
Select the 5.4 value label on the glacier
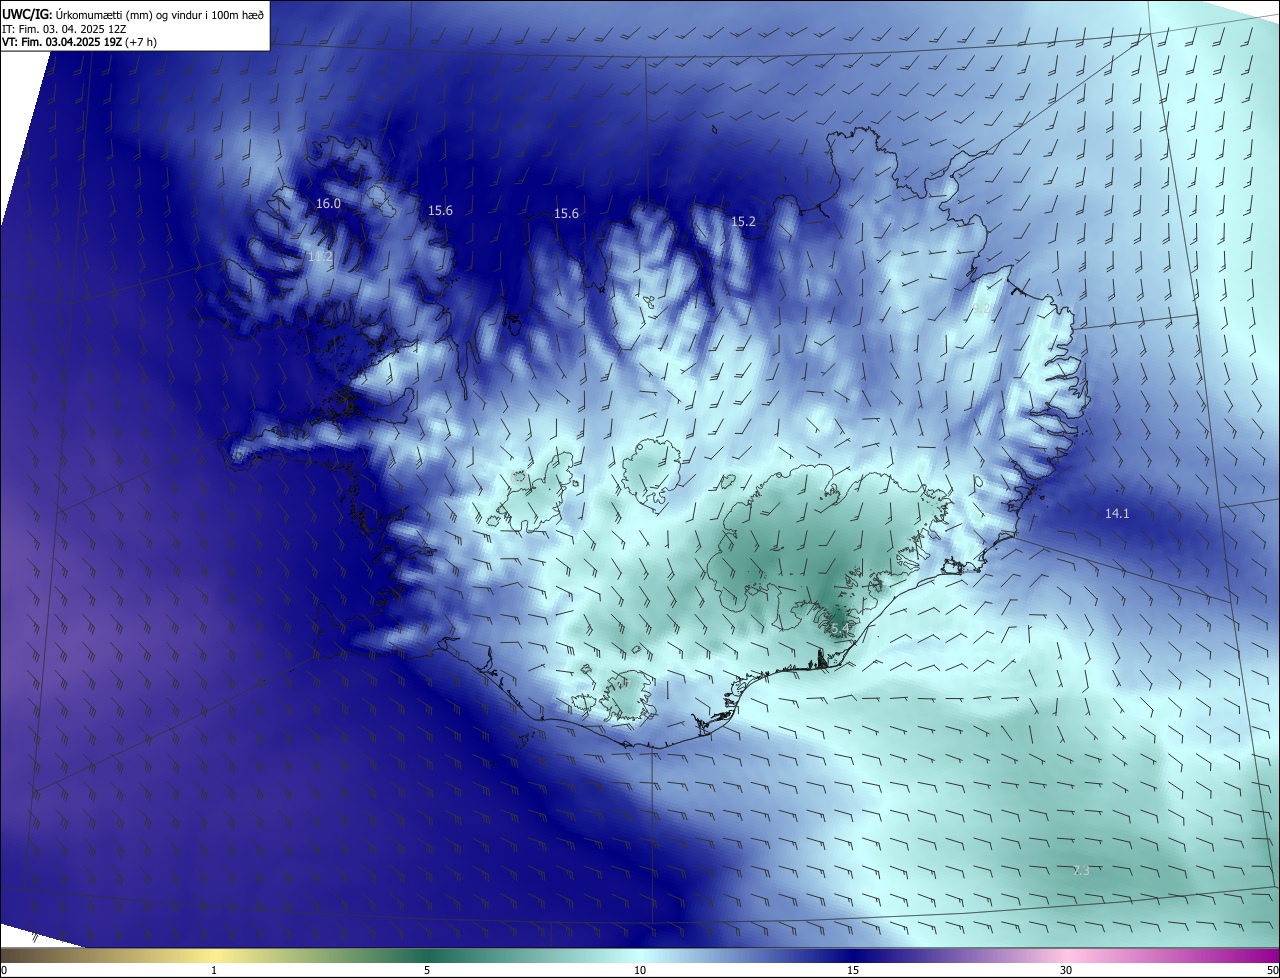pyautogui.click(x=839, y=628)
